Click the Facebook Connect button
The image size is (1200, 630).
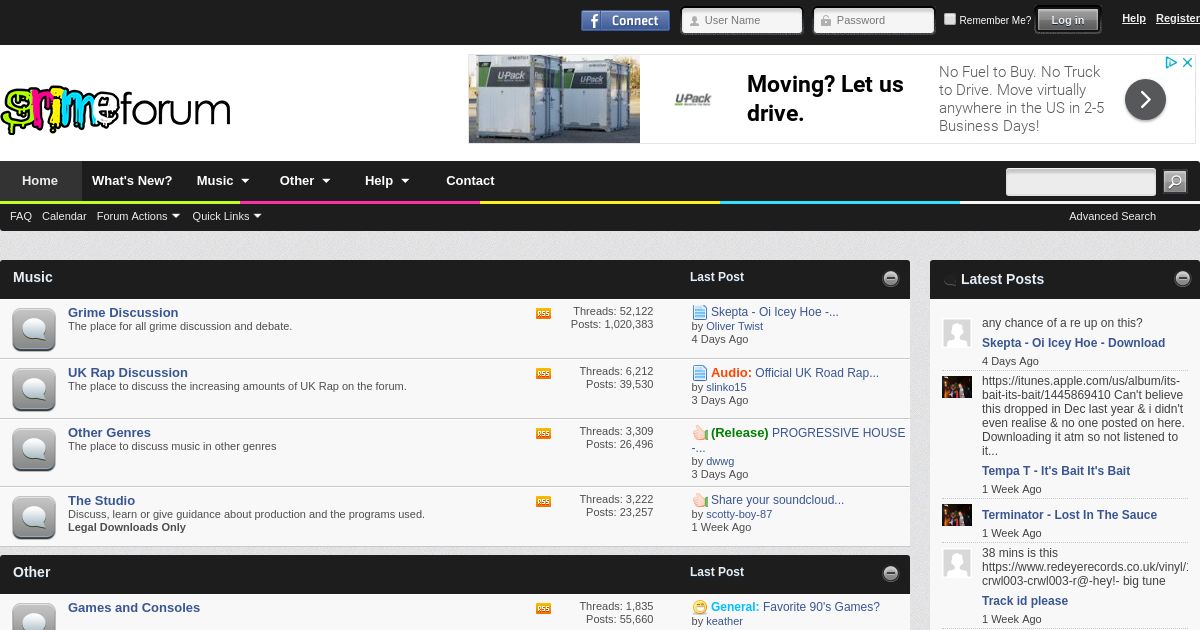tap(625, 20)
